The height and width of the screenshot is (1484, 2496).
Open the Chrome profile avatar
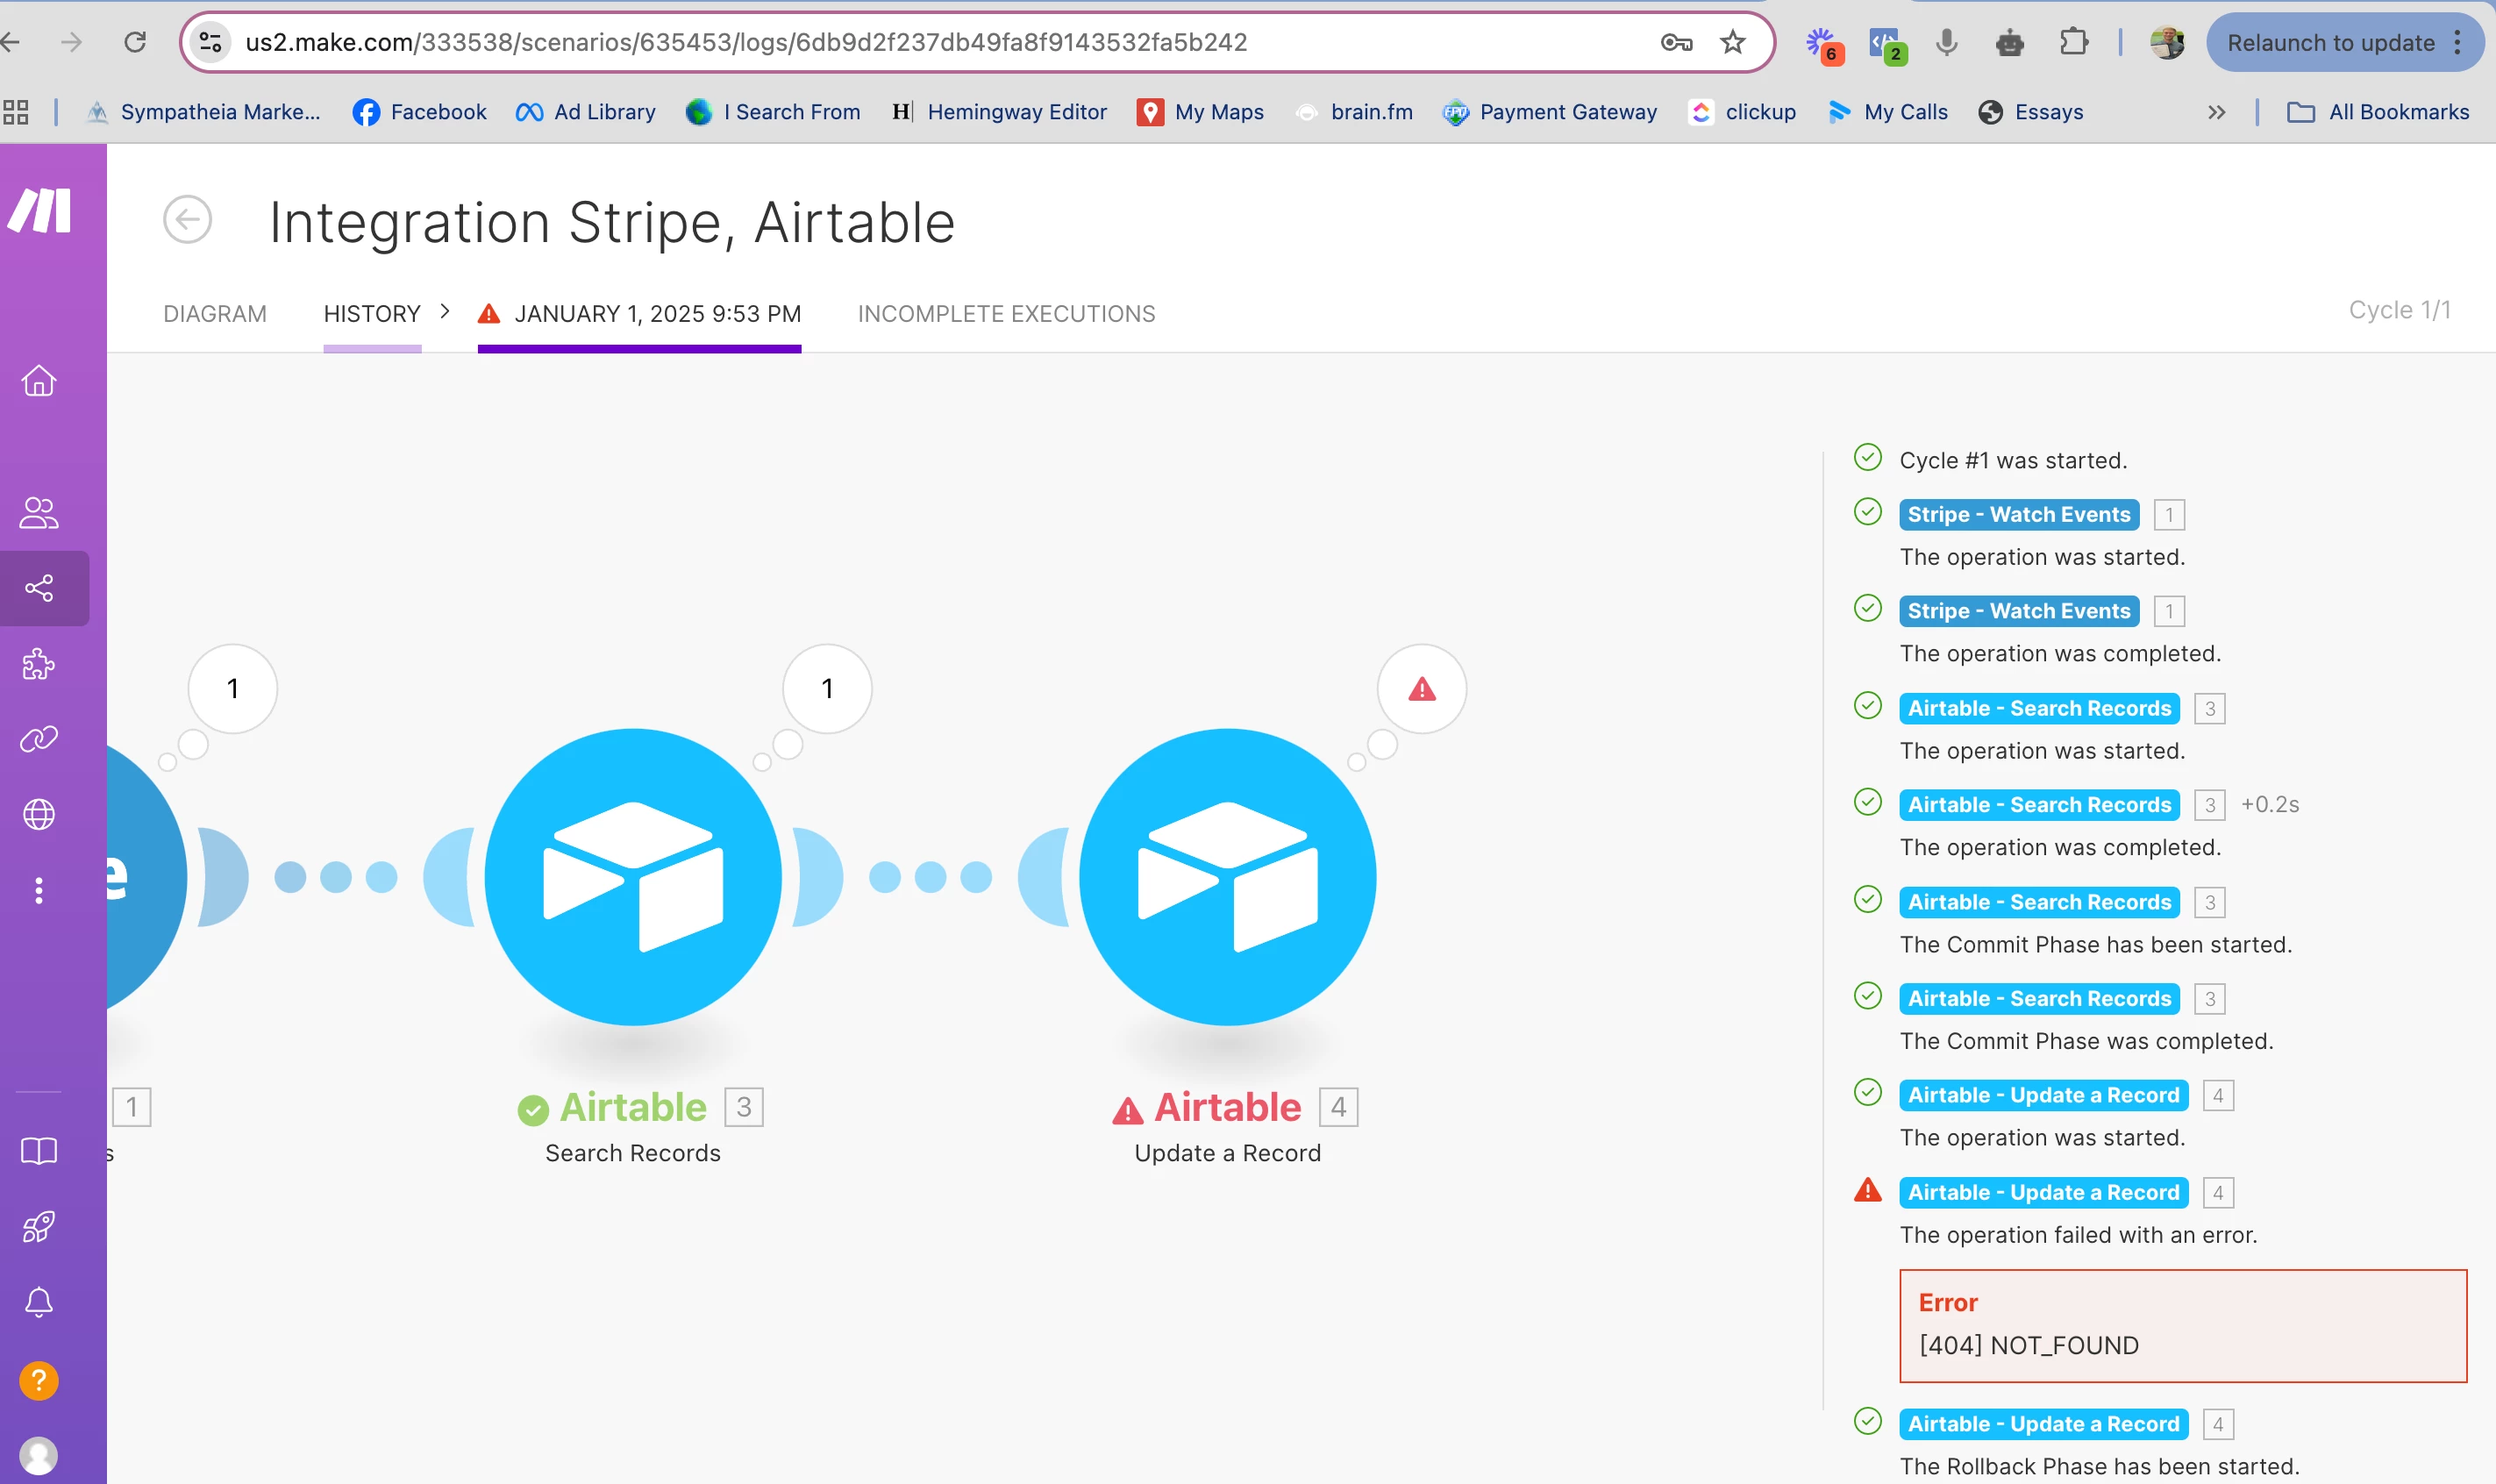click(x=2167, y=42)
